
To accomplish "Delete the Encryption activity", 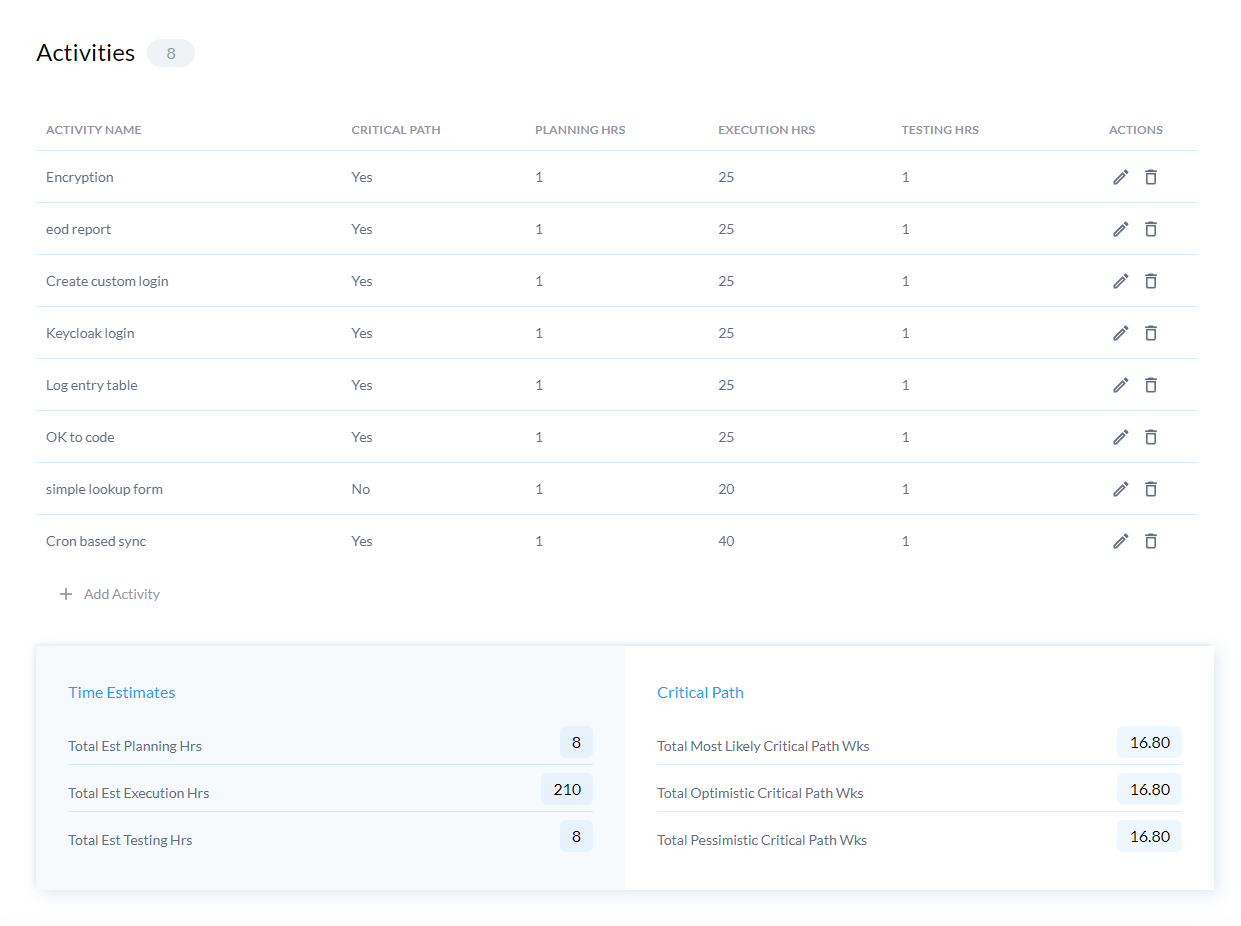I will 1151,177.
